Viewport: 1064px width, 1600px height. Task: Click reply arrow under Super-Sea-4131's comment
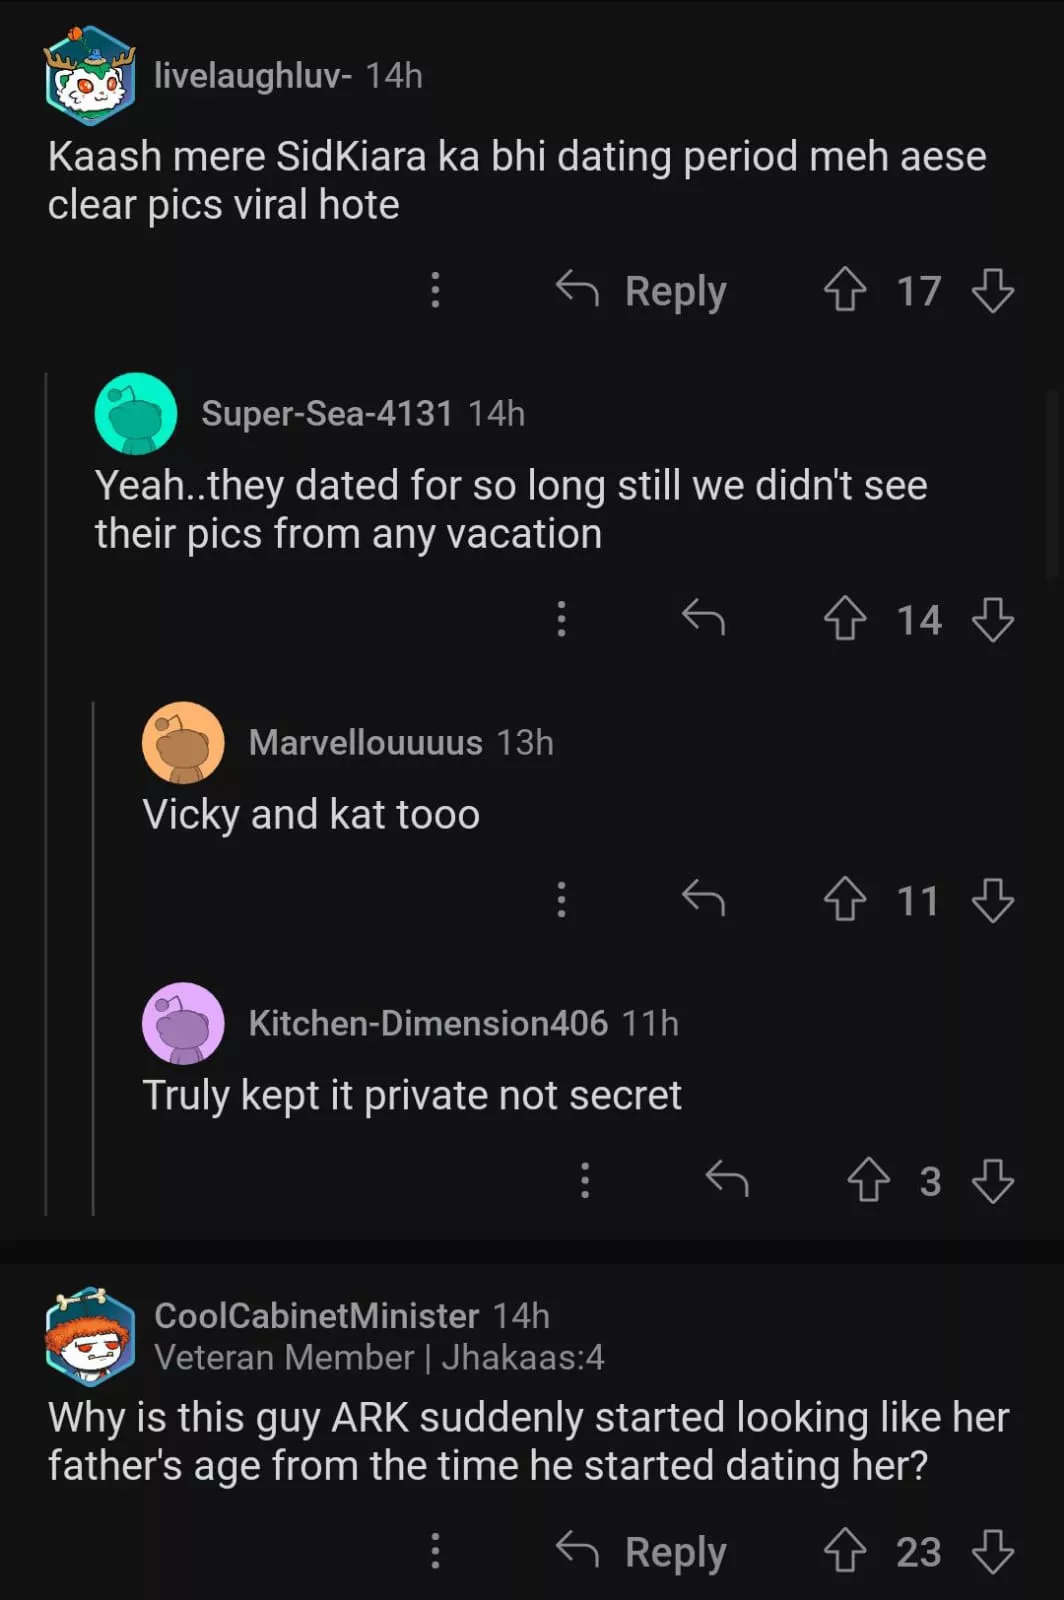coord(703,619)
